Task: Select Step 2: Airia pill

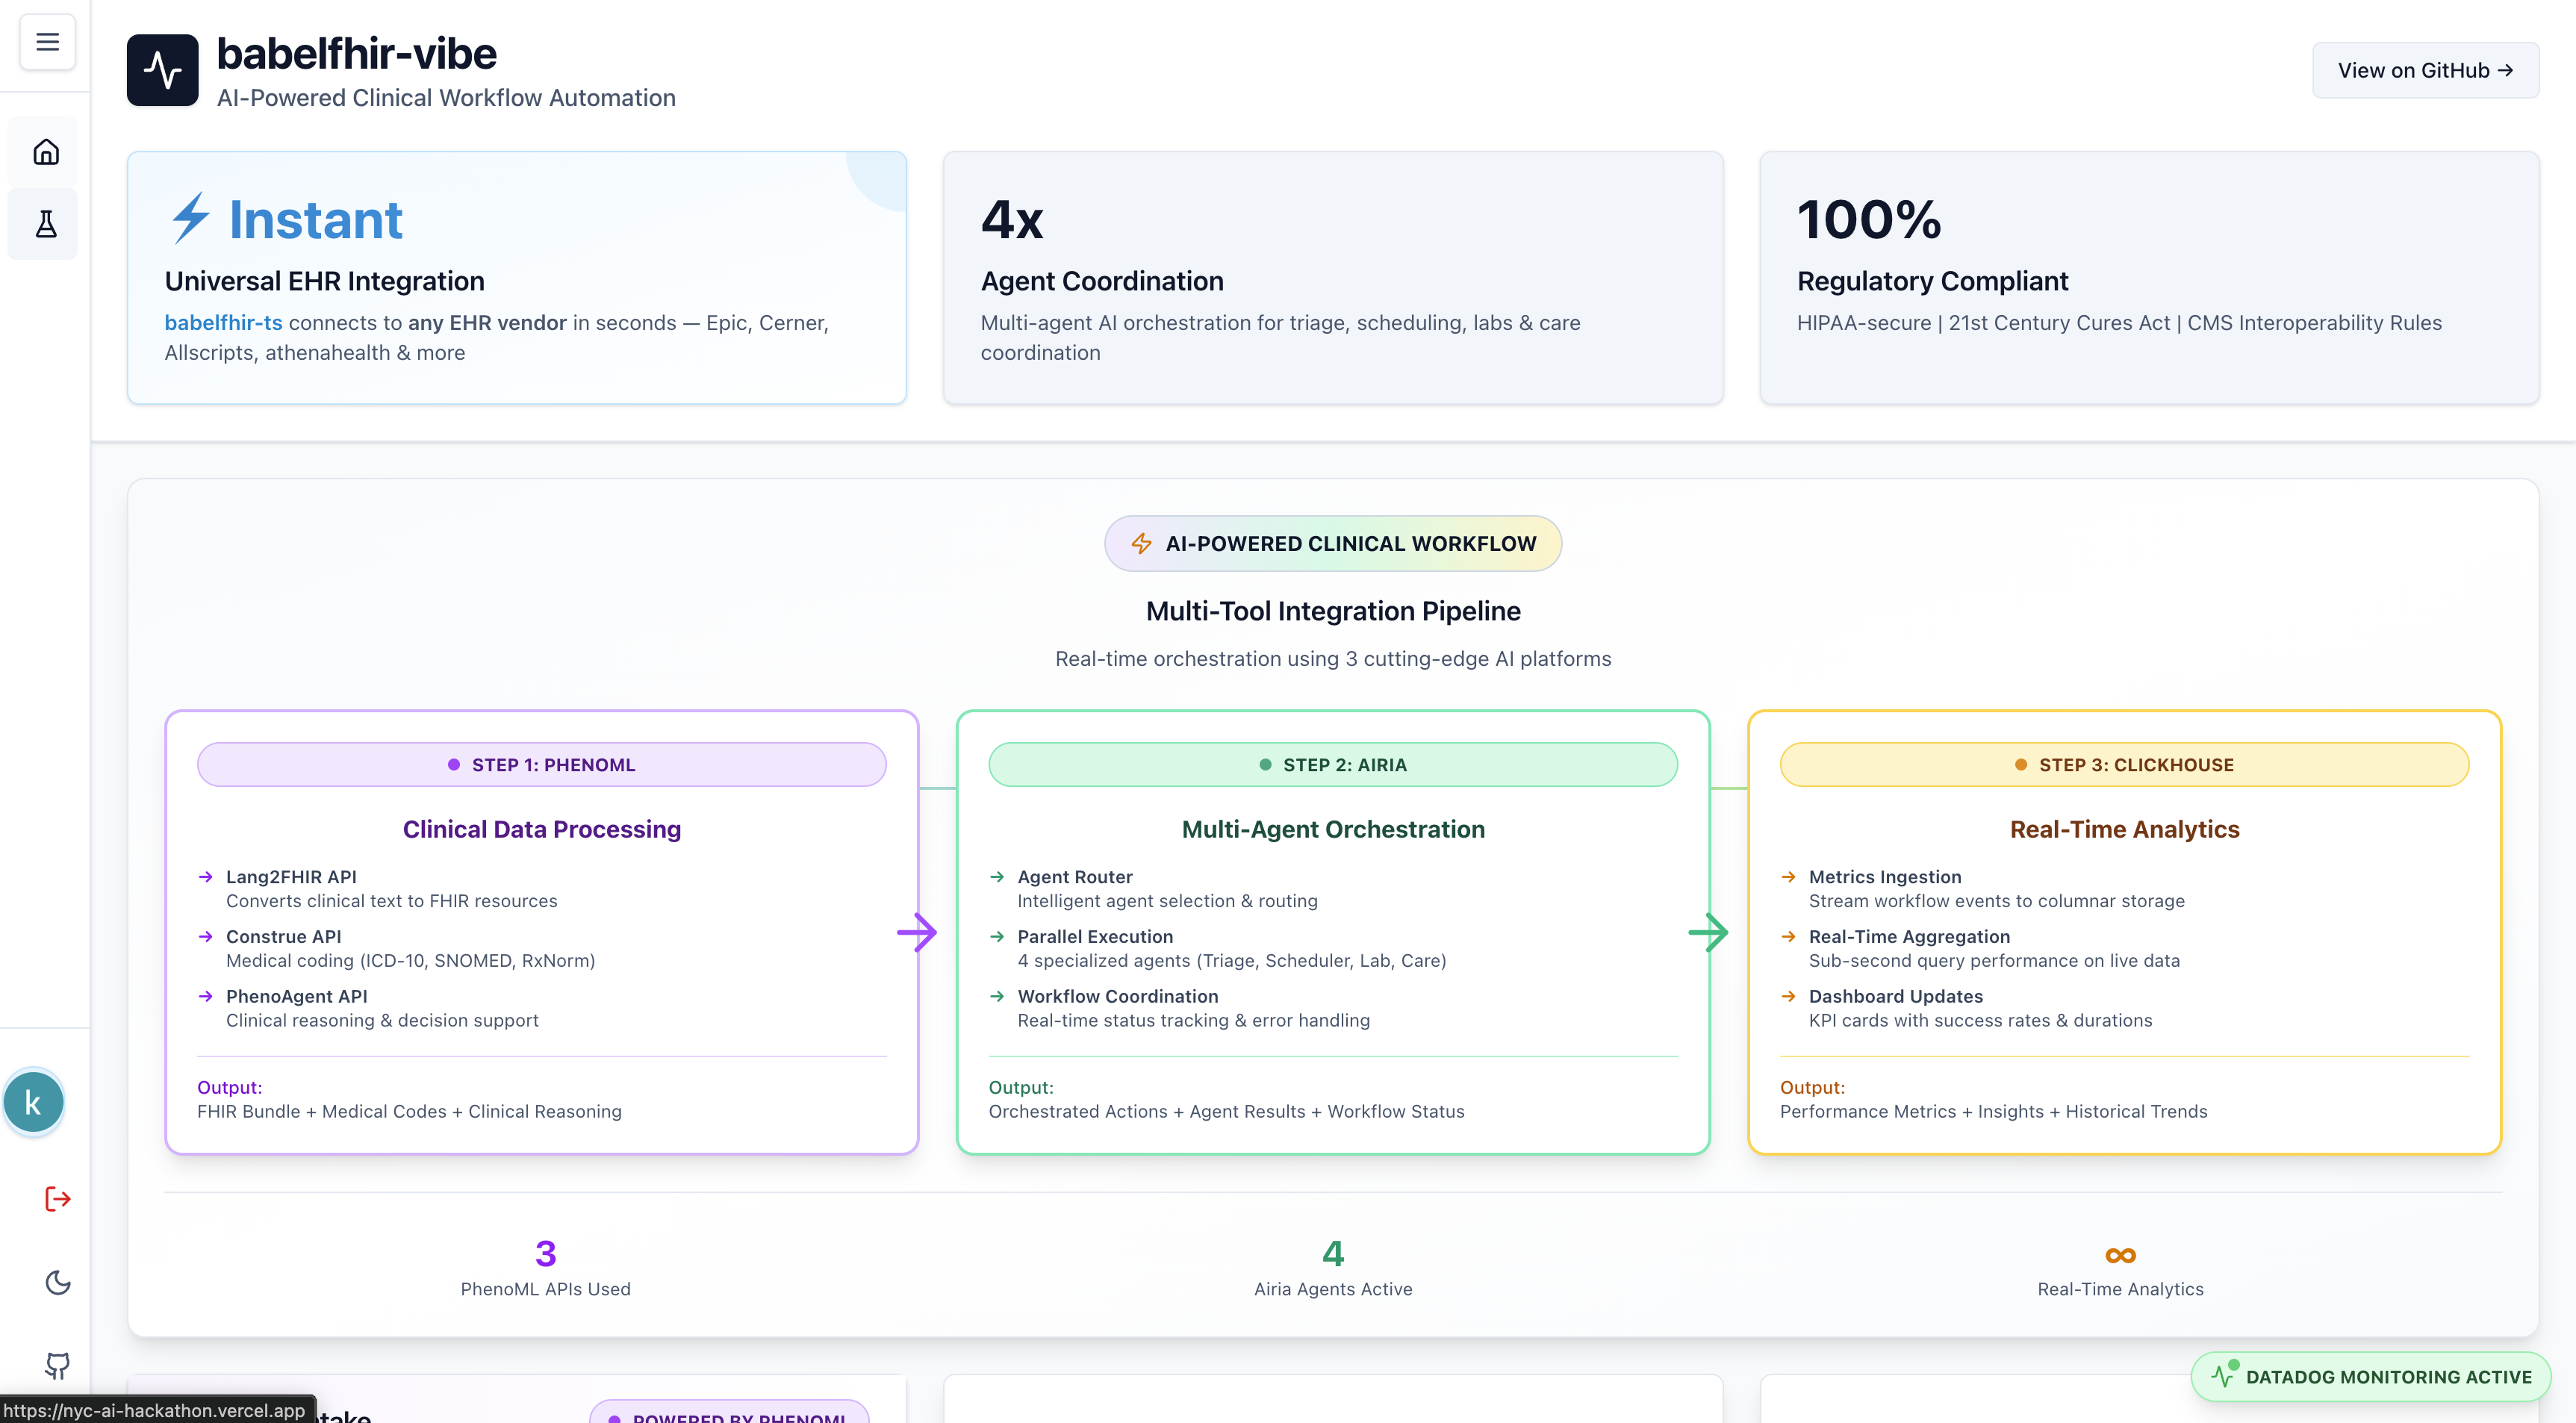Action: 1332,764
